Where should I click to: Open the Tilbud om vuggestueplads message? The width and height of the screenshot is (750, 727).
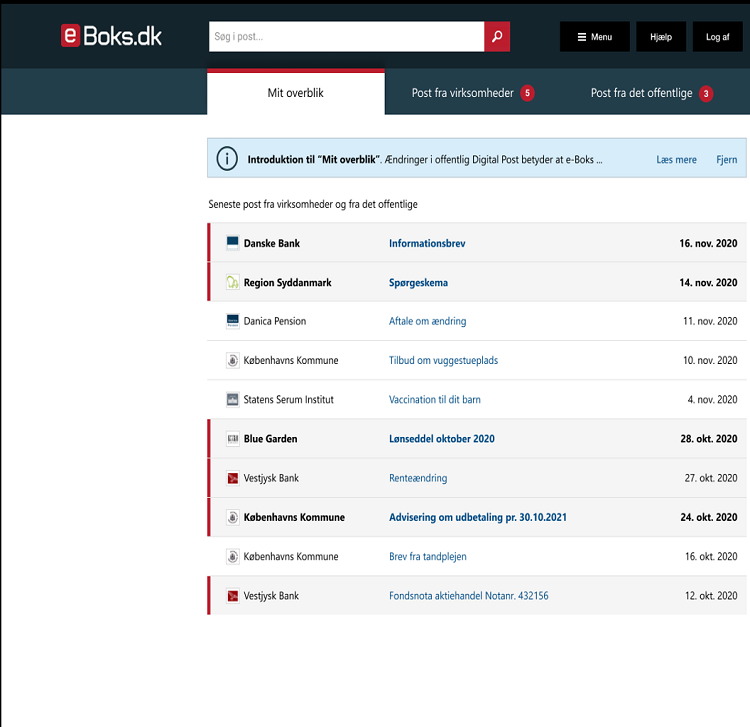coord(443,360)
